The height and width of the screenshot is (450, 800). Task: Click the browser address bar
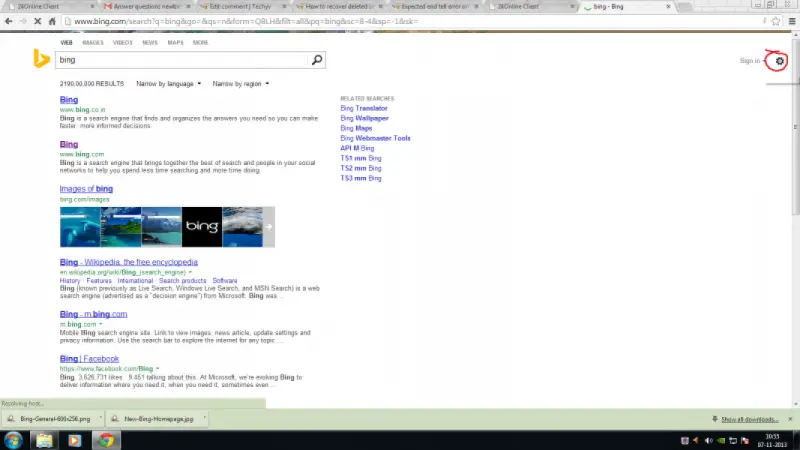click(x=411, y=21)
